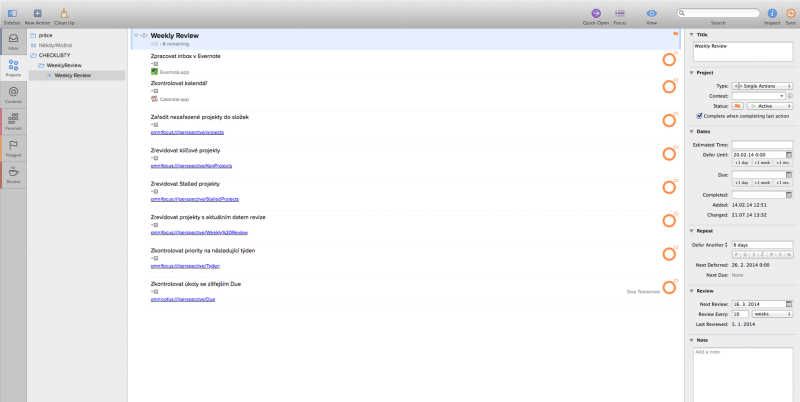Click the Focus toolbar icon
Screen dimensions: 800x402
[x=619, y=12]
